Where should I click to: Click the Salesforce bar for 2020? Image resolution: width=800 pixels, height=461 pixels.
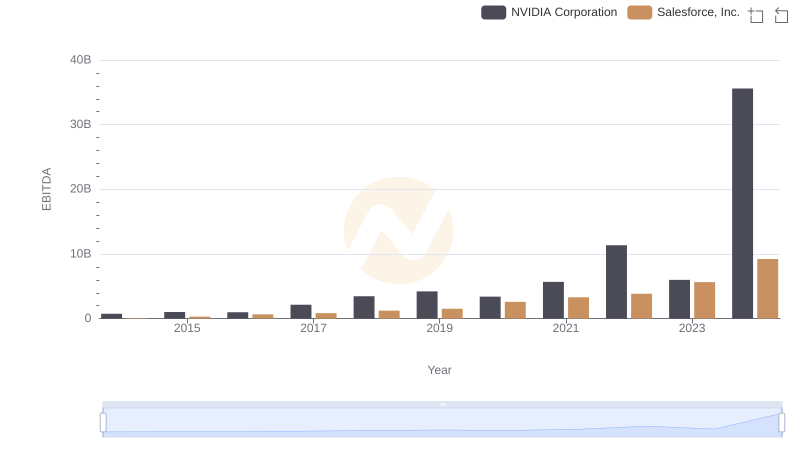515,310
